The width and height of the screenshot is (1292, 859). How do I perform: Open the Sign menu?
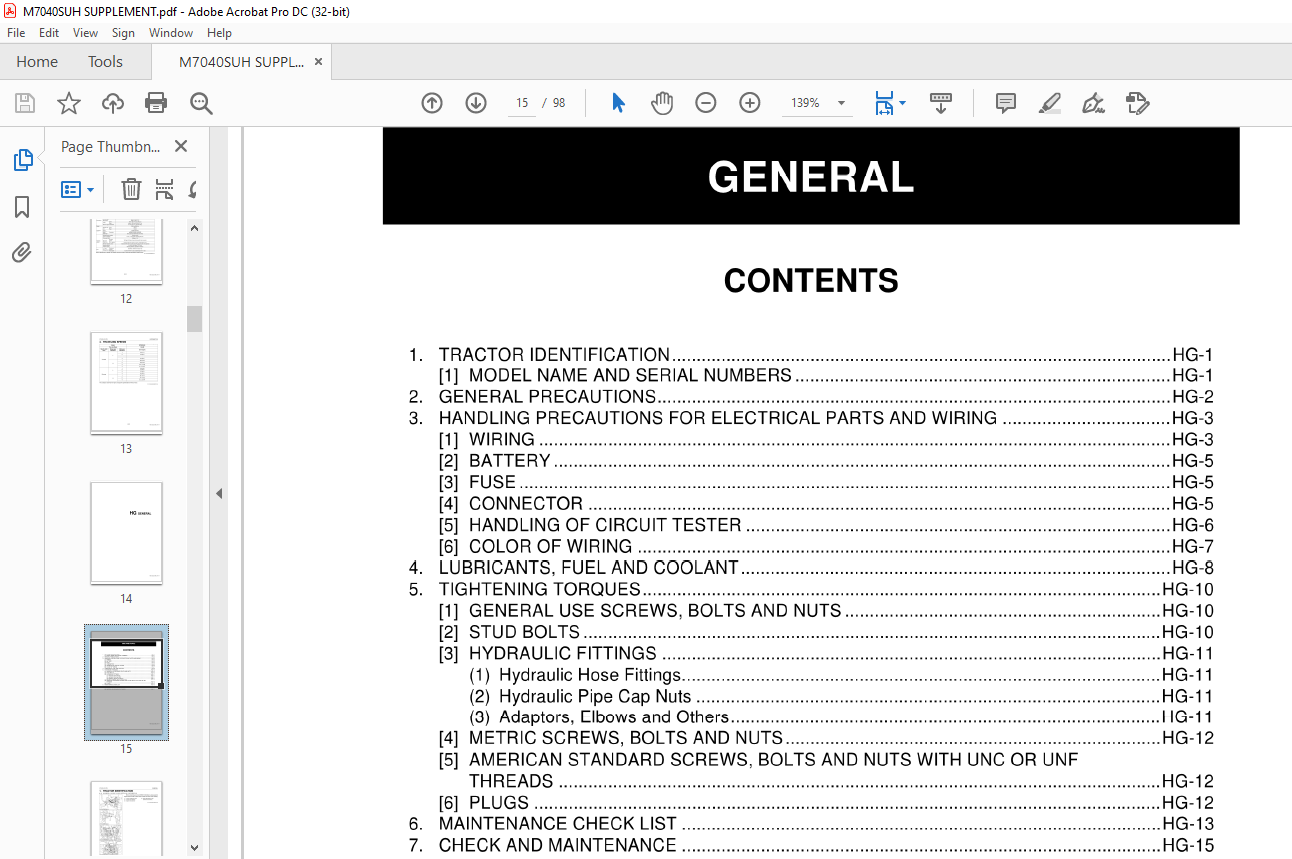pos(123,33)
